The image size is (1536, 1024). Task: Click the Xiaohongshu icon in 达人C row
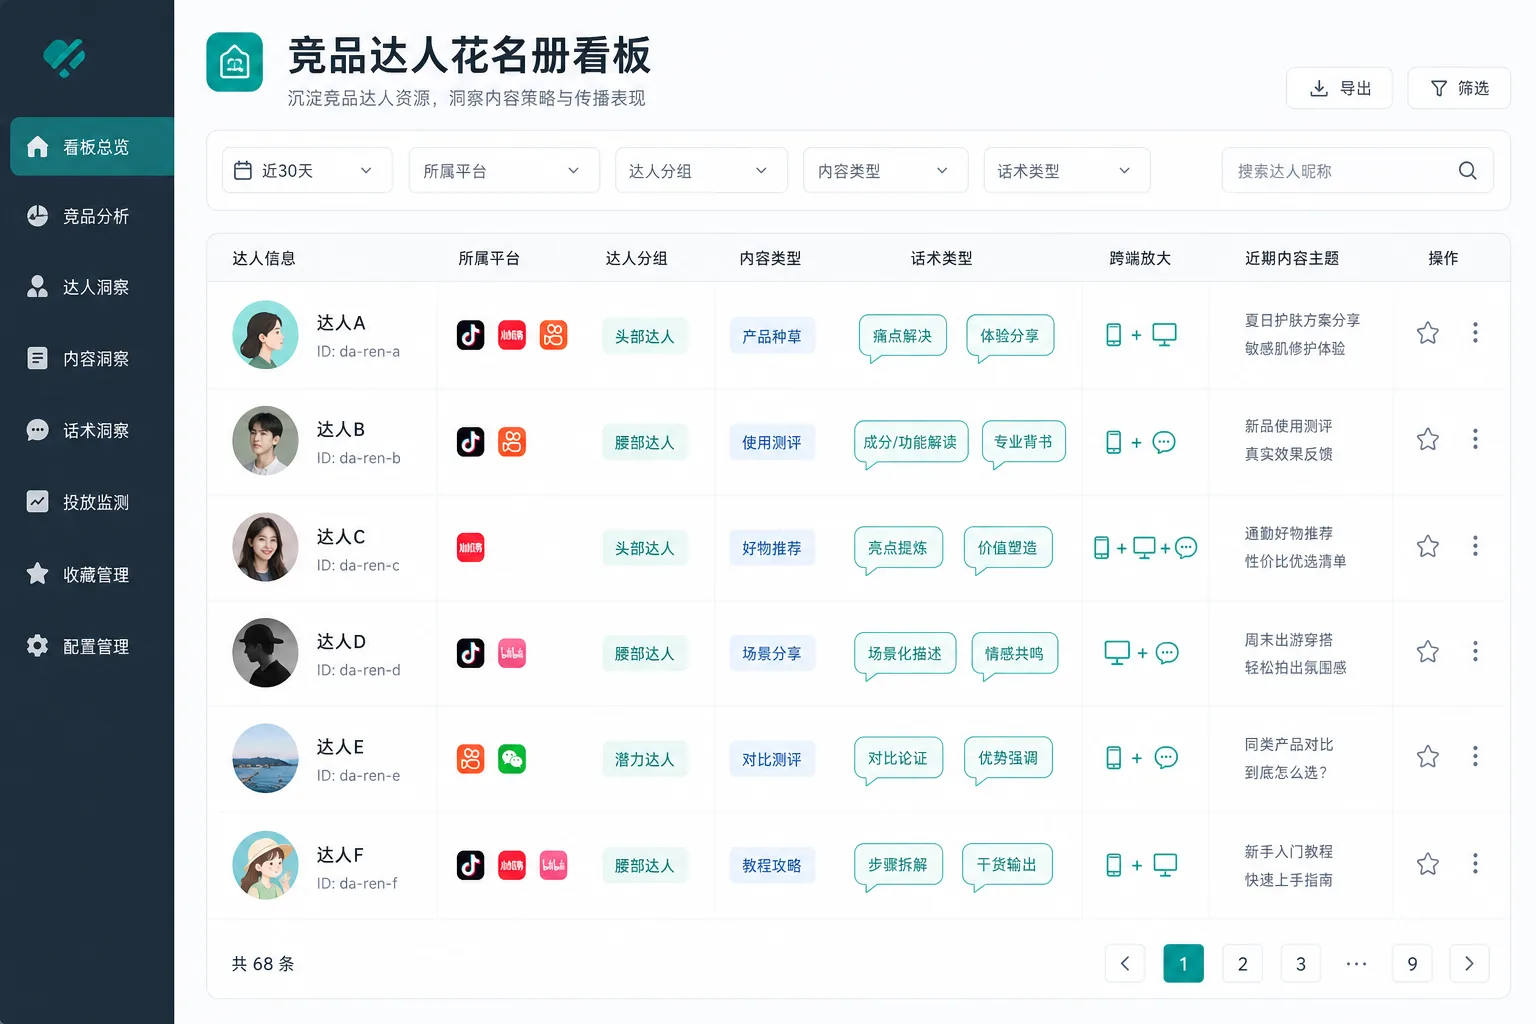(471, 547)
